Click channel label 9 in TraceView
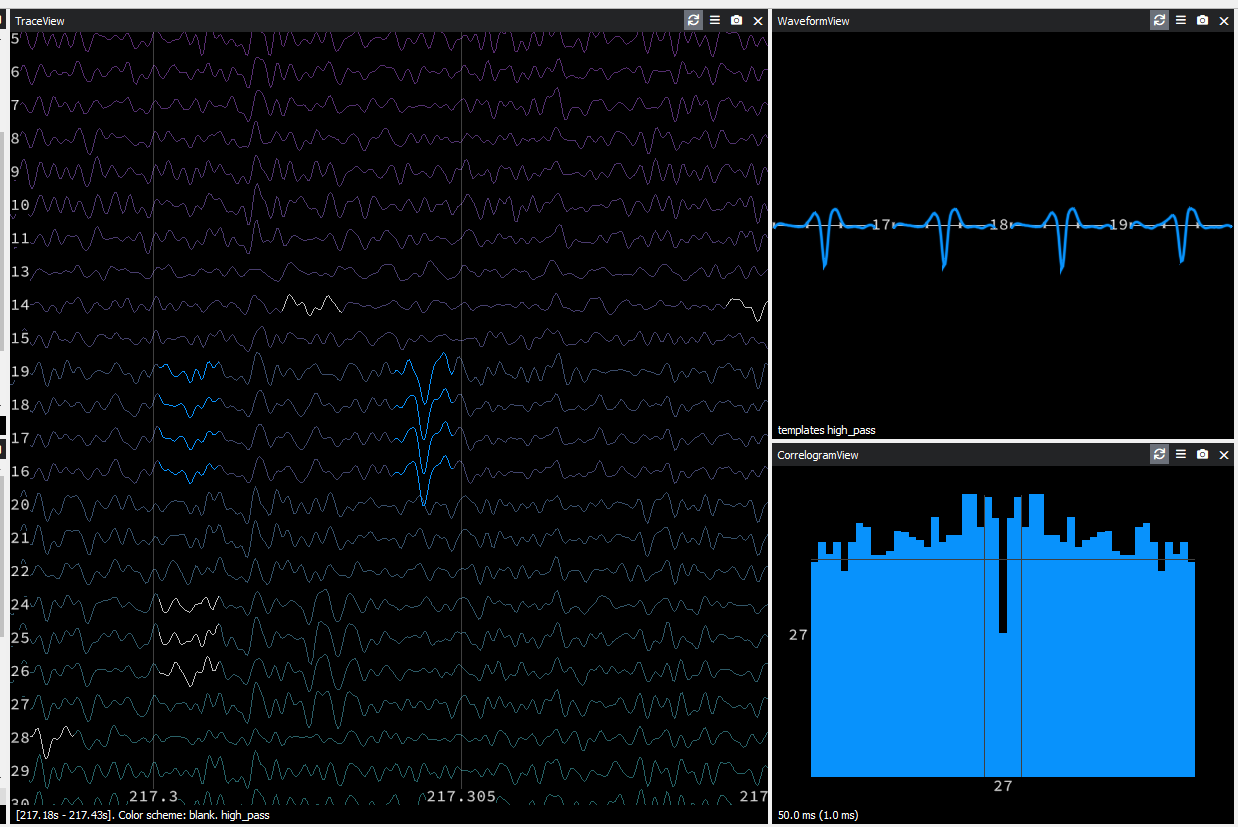 tap(15, 171)
